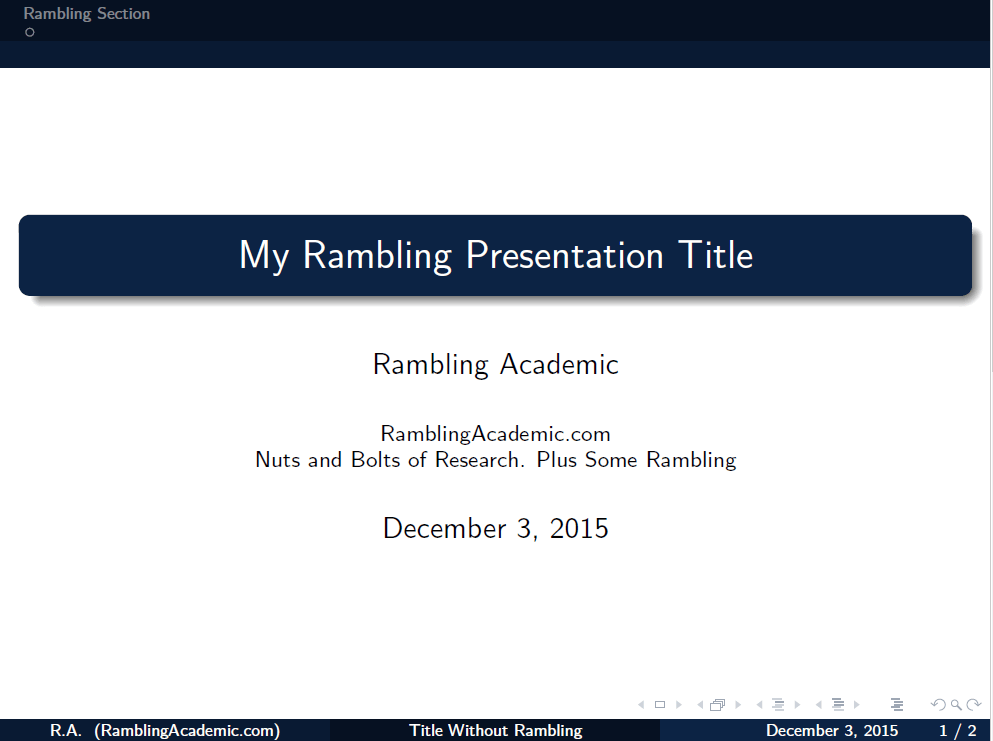Click the presentation outline icon

897,705
